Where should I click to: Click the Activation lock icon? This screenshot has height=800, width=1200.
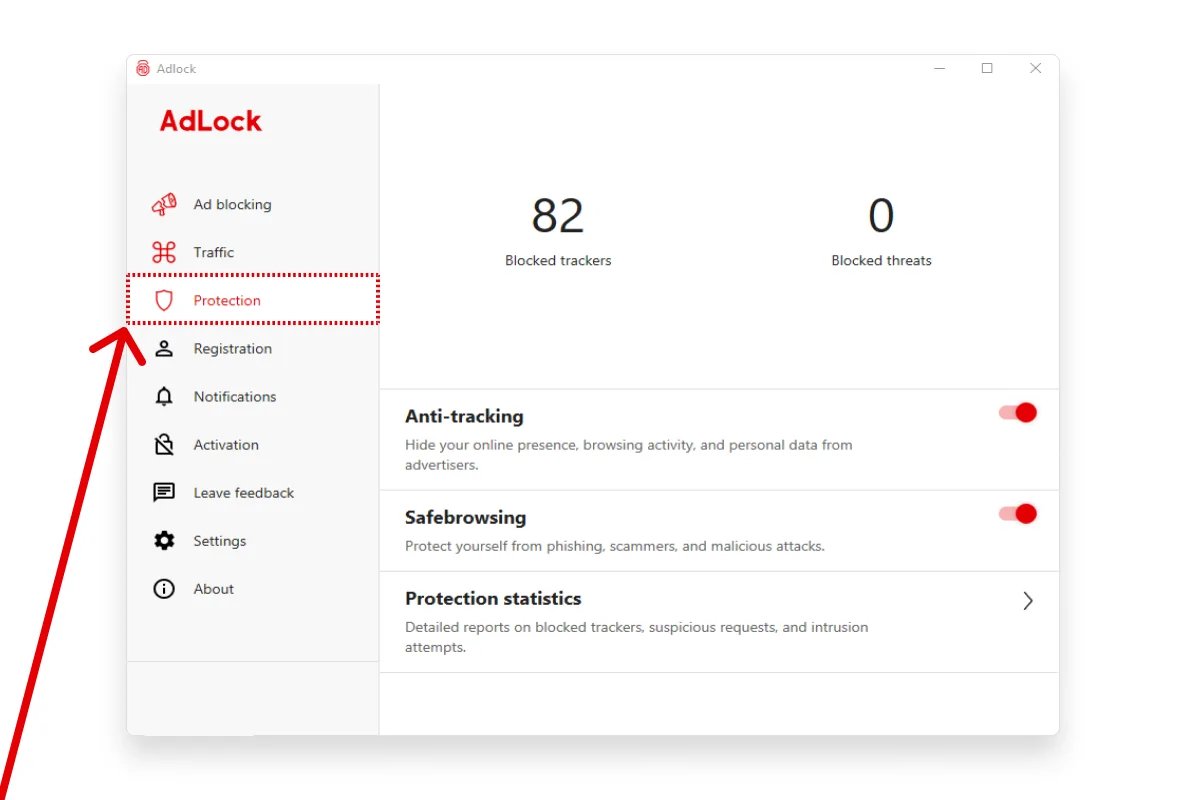click(x=164, y=444)
